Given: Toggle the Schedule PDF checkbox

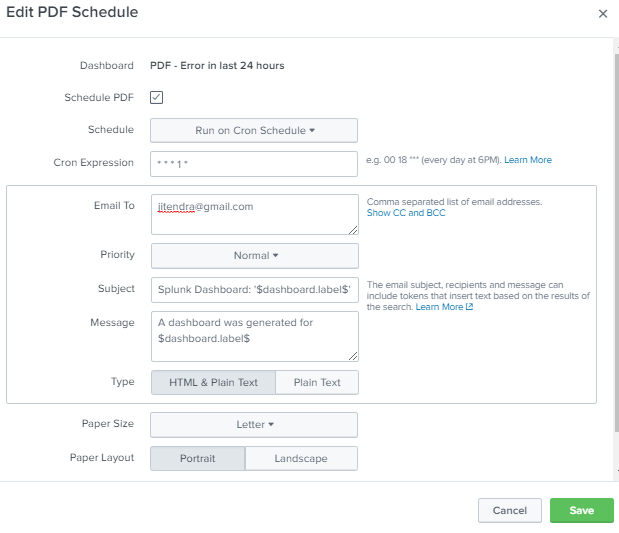Looking at the screenshot, I should [x=156, y=97].
